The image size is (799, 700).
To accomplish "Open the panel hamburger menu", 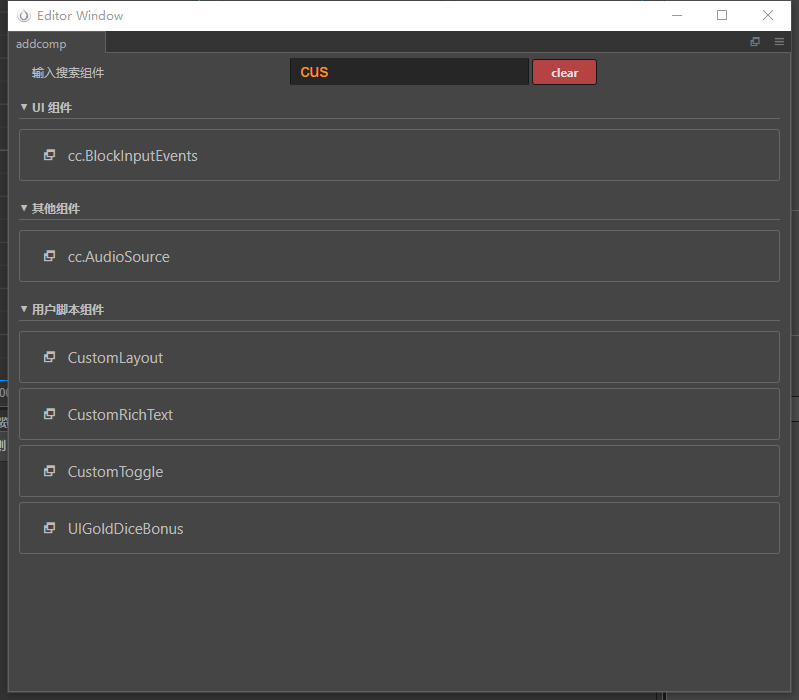I will 779,42.
